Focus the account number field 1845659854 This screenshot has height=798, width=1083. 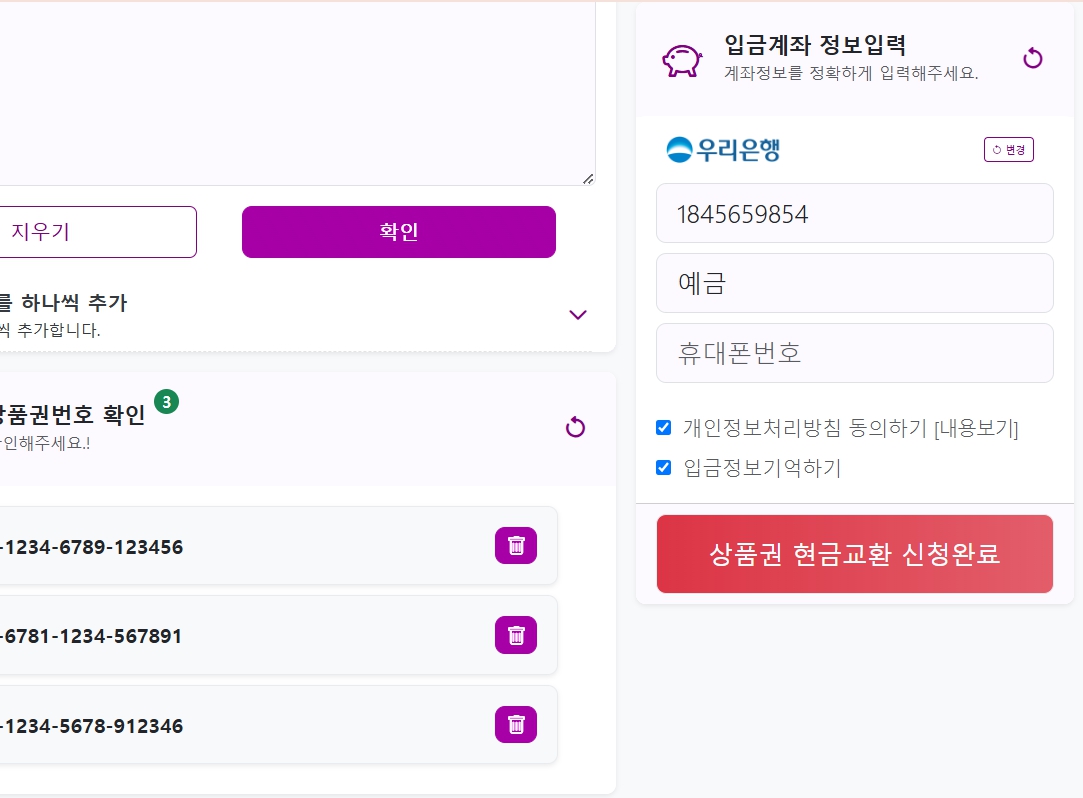pyautogui.click(x=854, y=213)
